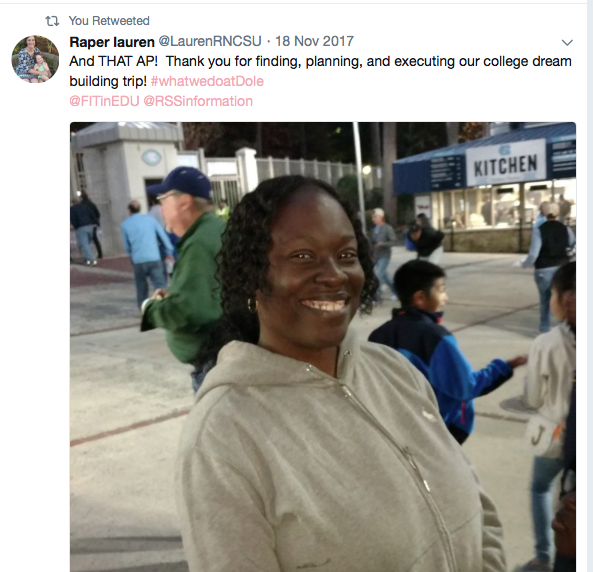The height and width of the screenshot is (572, 593).
Task: Open the 18 Nov 2017 timestamp
Action: coord(314,41)
